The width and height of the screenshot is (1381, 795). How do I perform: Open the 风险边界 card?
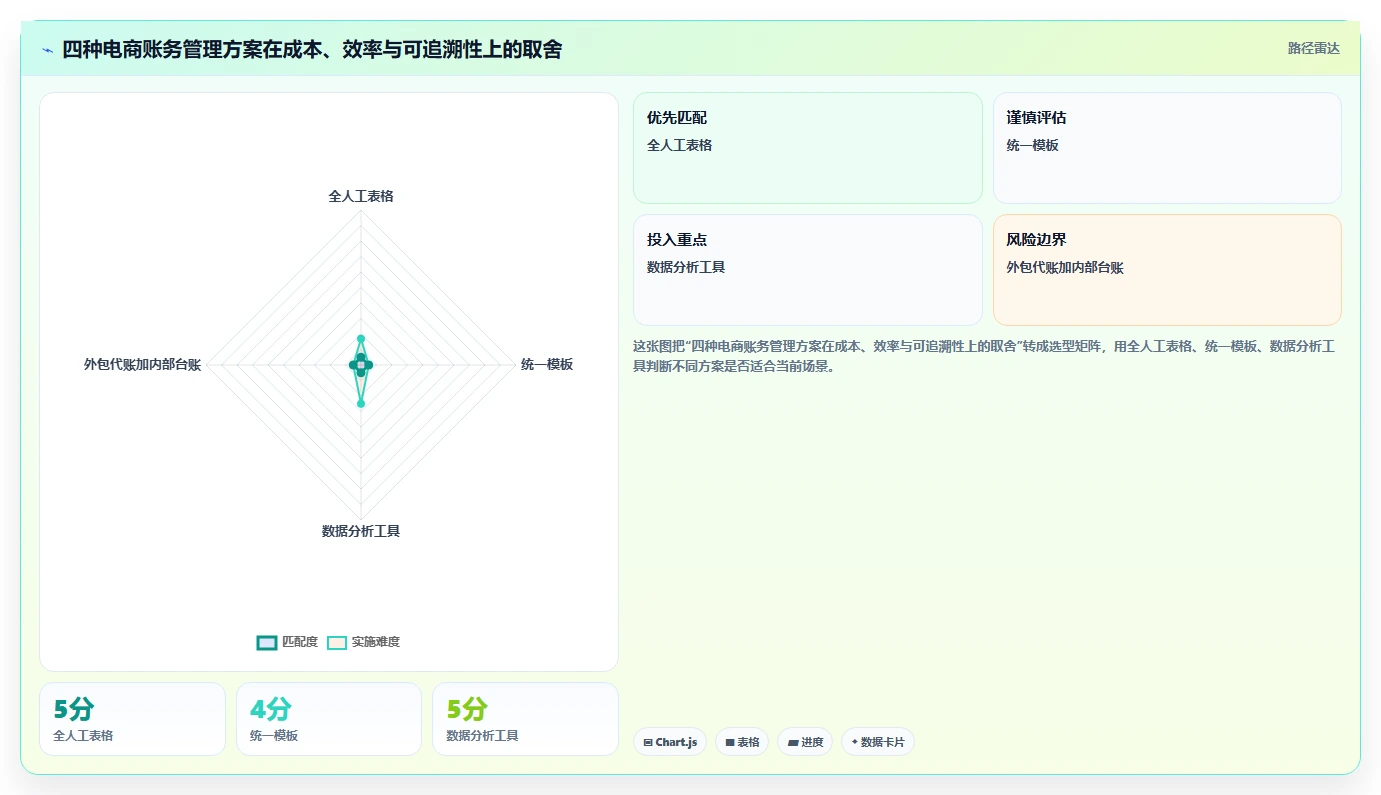pyautogui.click(x=1167, y=270)
